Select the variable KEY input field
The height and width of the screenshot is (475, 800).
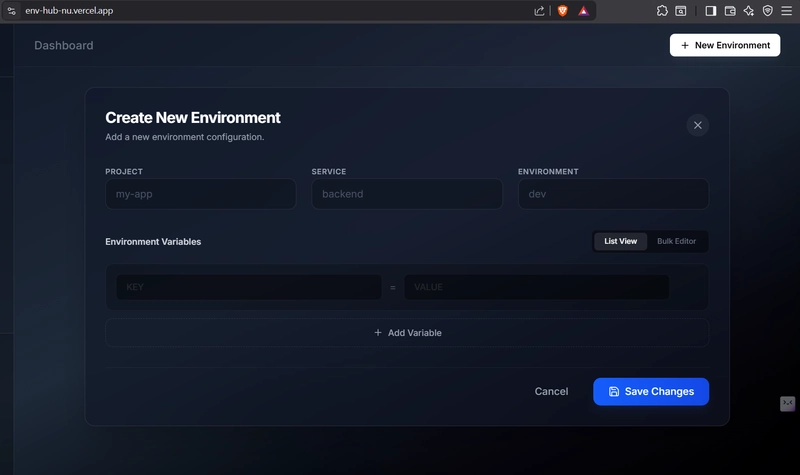point(248,287)
